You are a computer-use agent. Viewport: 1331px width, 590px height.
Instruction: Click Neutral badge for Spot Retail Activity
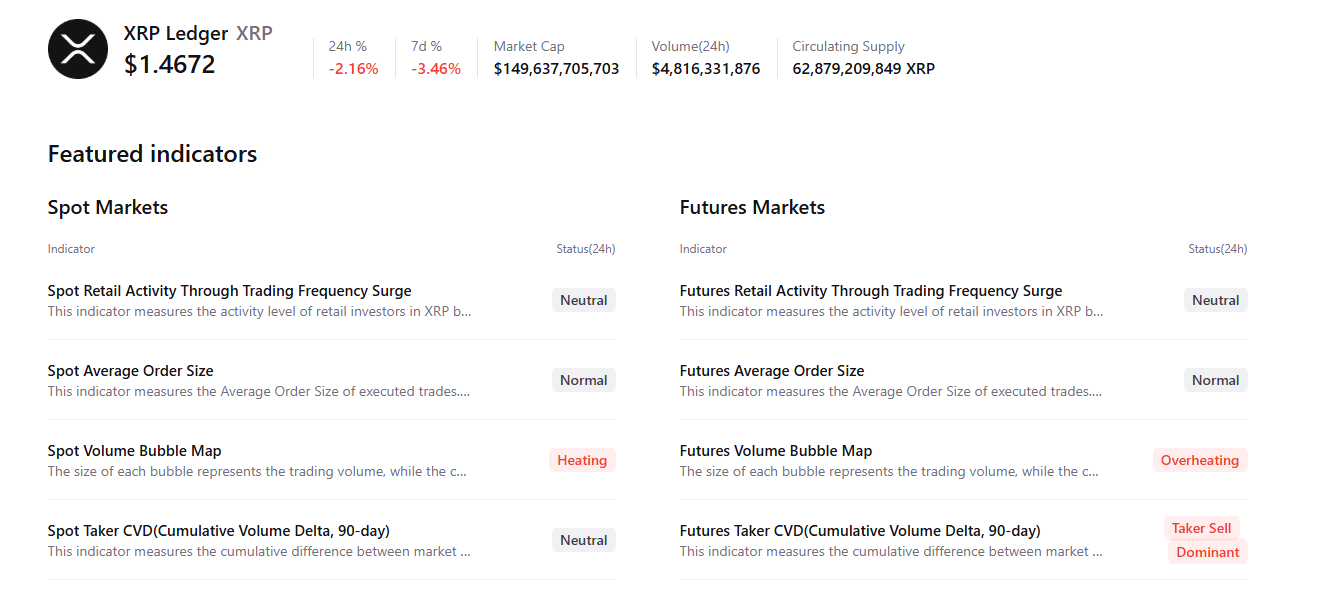(584, 300)
